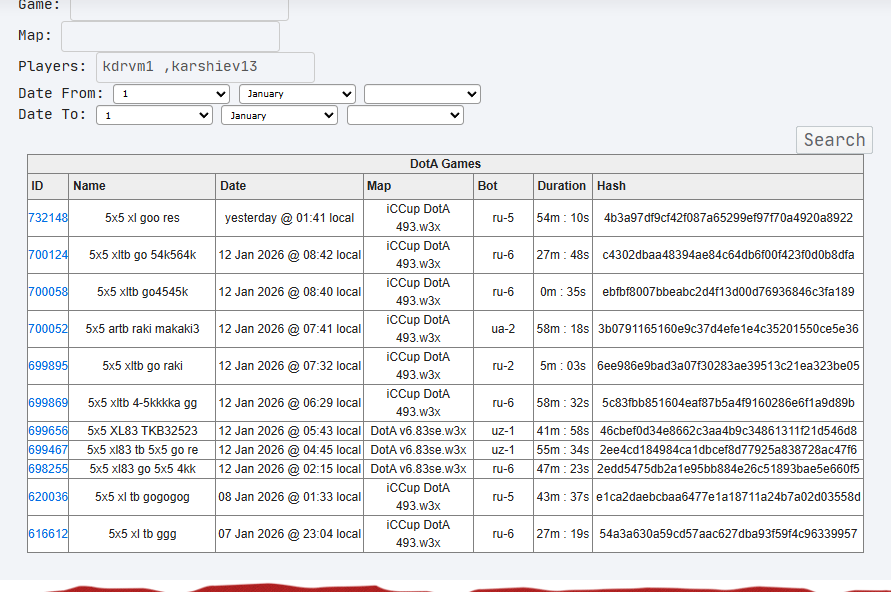
Task: Open the Date From year dropdown
Action: tap(422, 94)
